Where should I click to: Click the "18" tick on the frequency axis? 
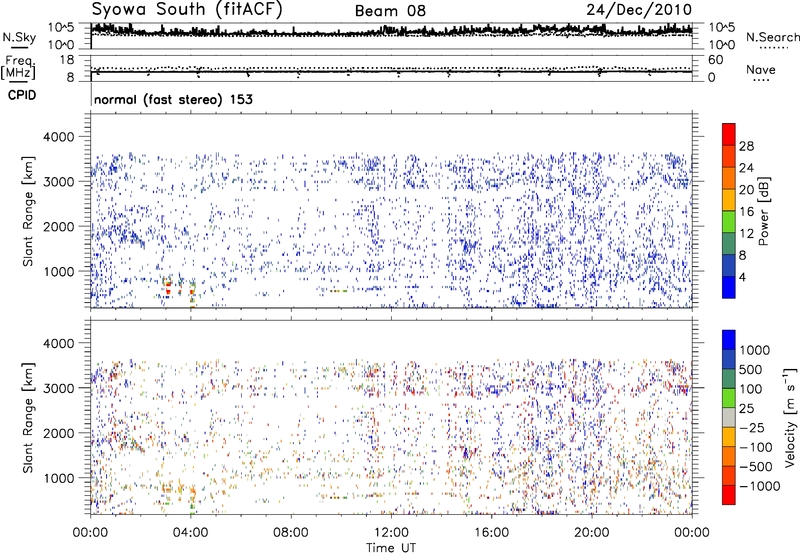pyautogui.click(x=67, y=60)
